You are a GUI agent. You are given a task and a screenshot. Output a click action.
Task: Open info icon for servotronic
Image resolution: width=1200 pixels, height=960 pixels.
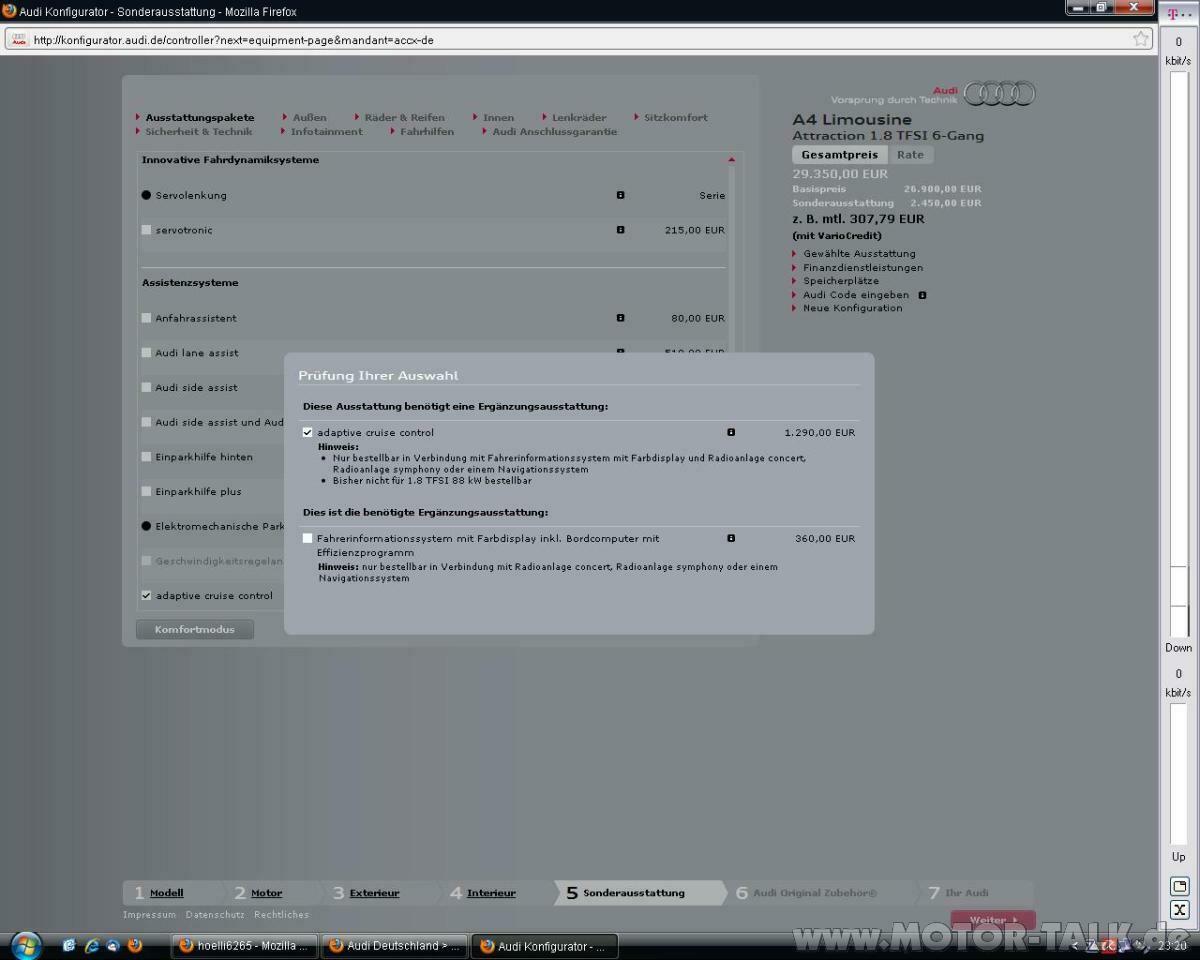pos(620,230)
